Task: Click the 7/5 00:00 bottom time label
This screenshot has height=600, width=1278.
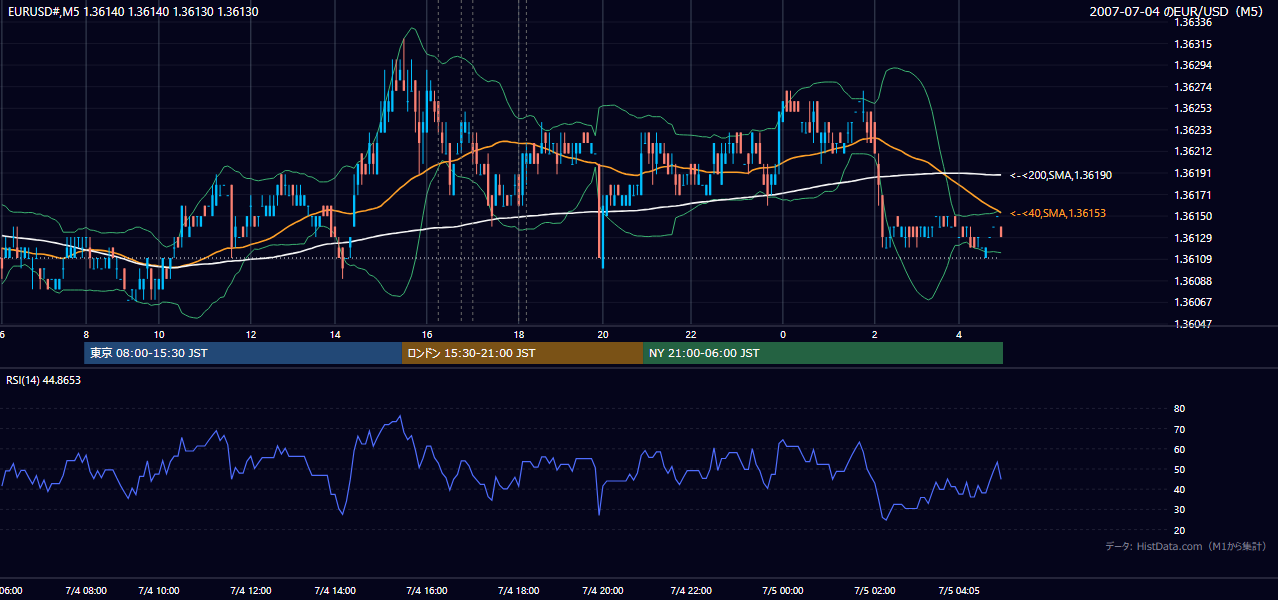Action: point(782,590)
